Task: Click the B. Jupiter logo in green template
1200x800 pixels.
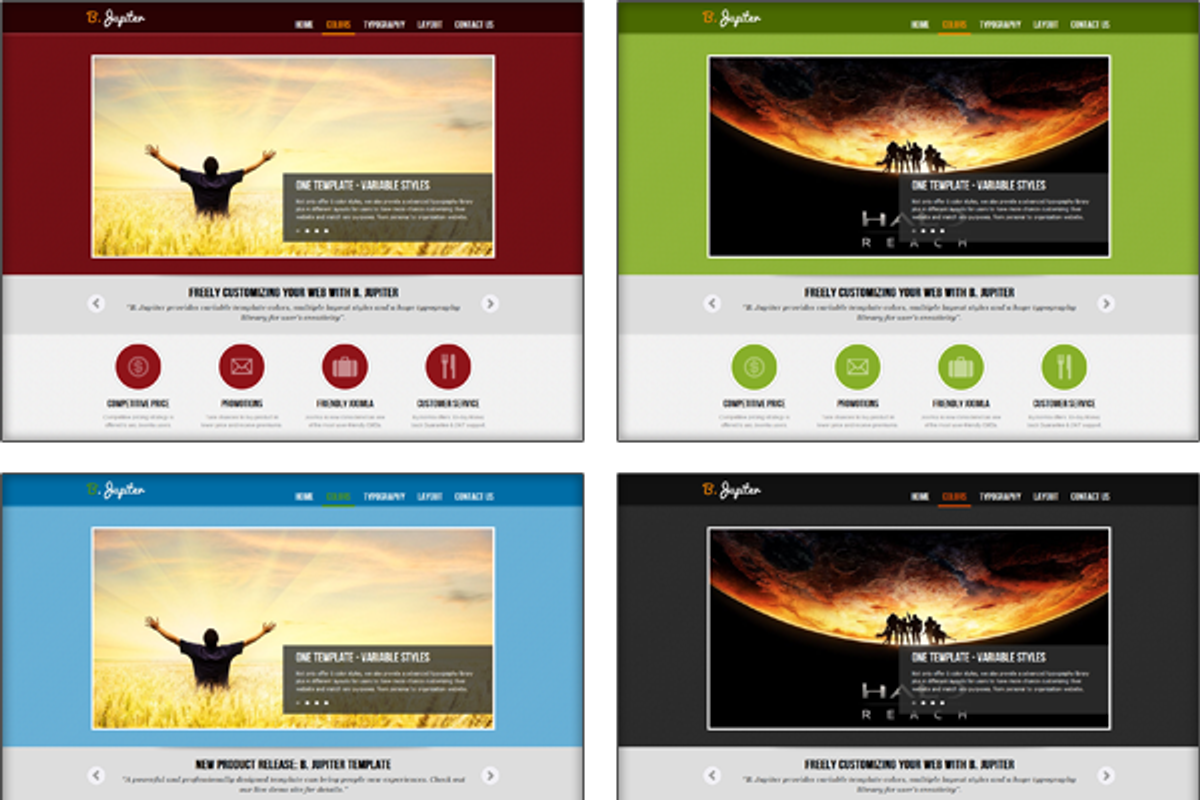Action: [732, 18]
